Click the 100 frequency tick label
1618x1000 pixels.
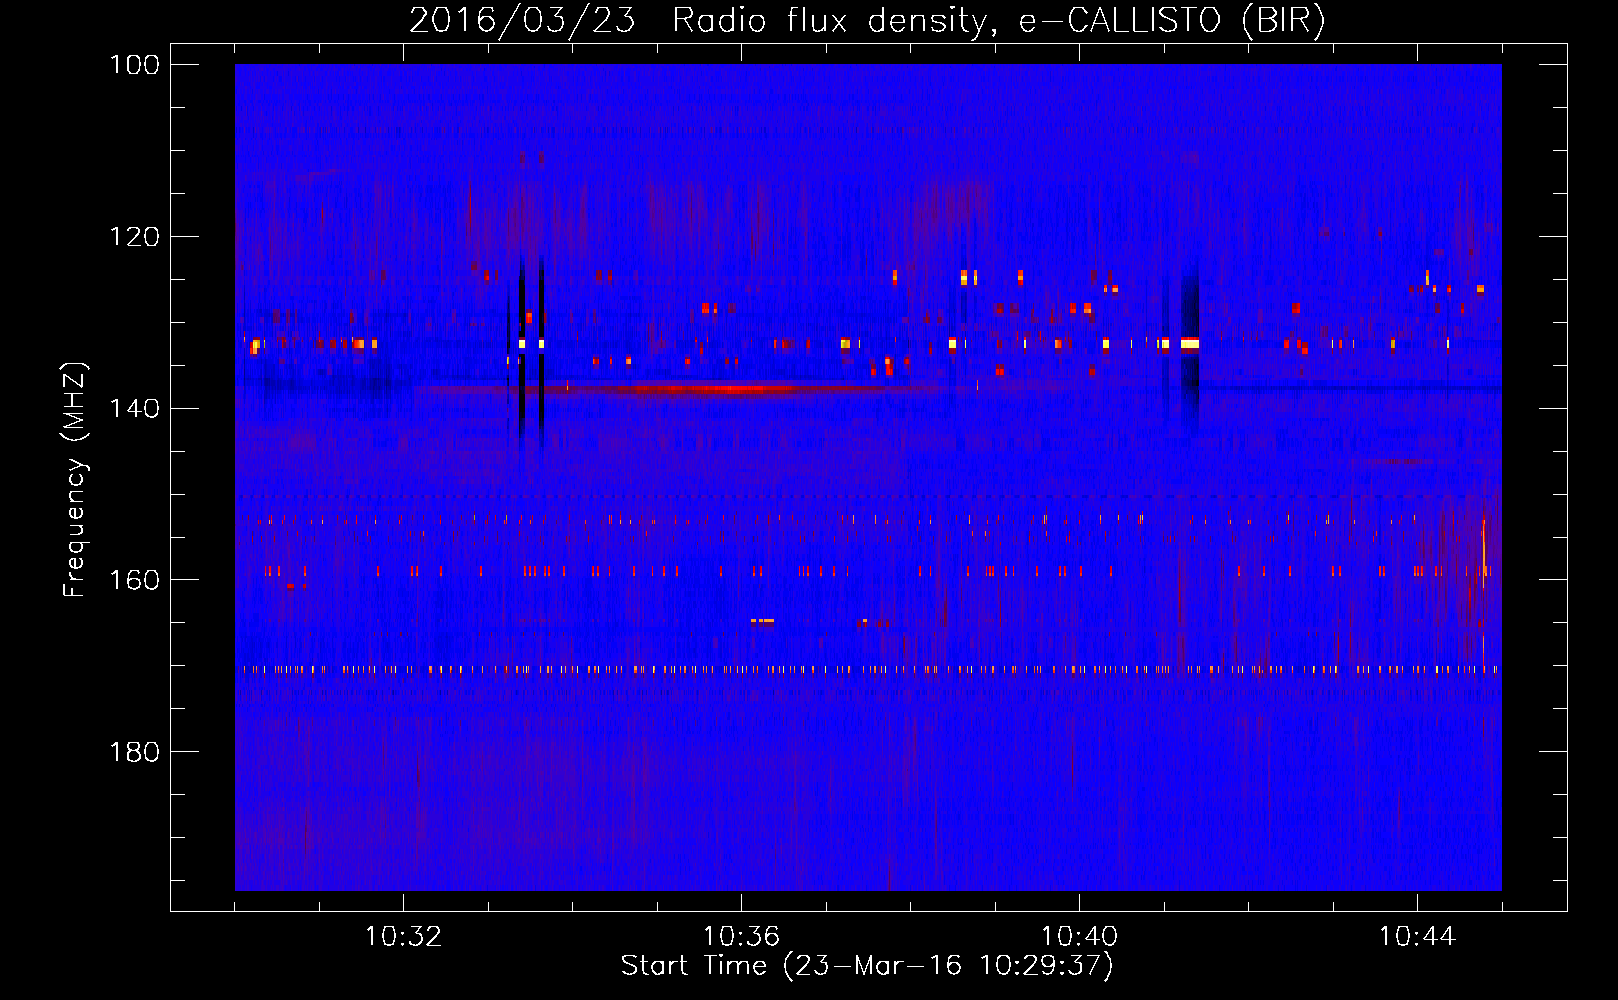134,65
